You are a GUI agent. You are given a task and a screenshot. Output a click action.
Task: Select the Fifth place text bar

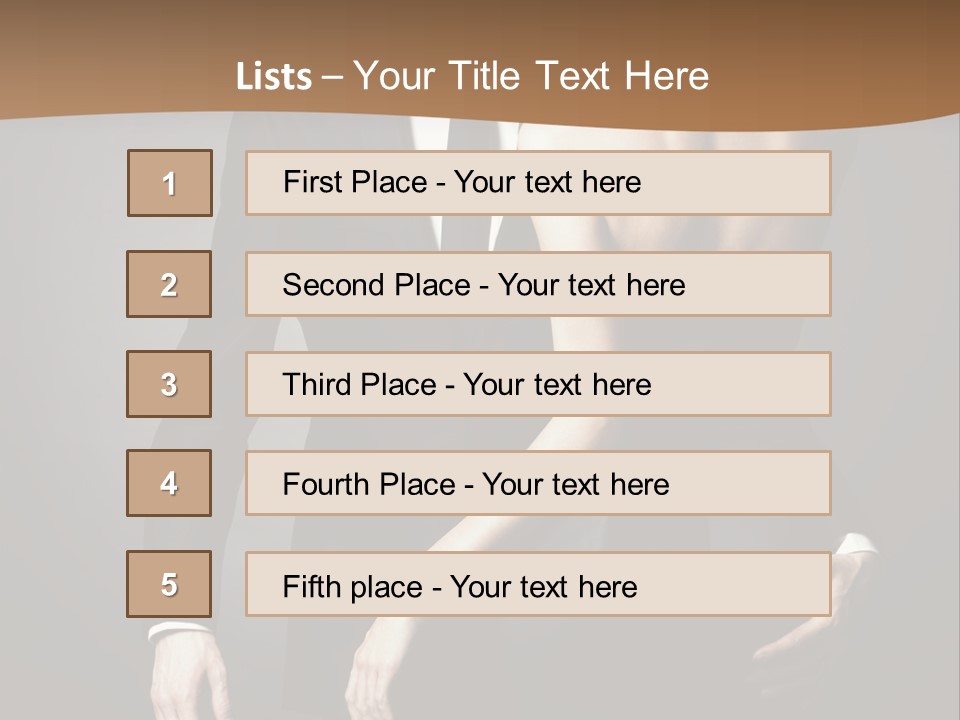(538, 584)
